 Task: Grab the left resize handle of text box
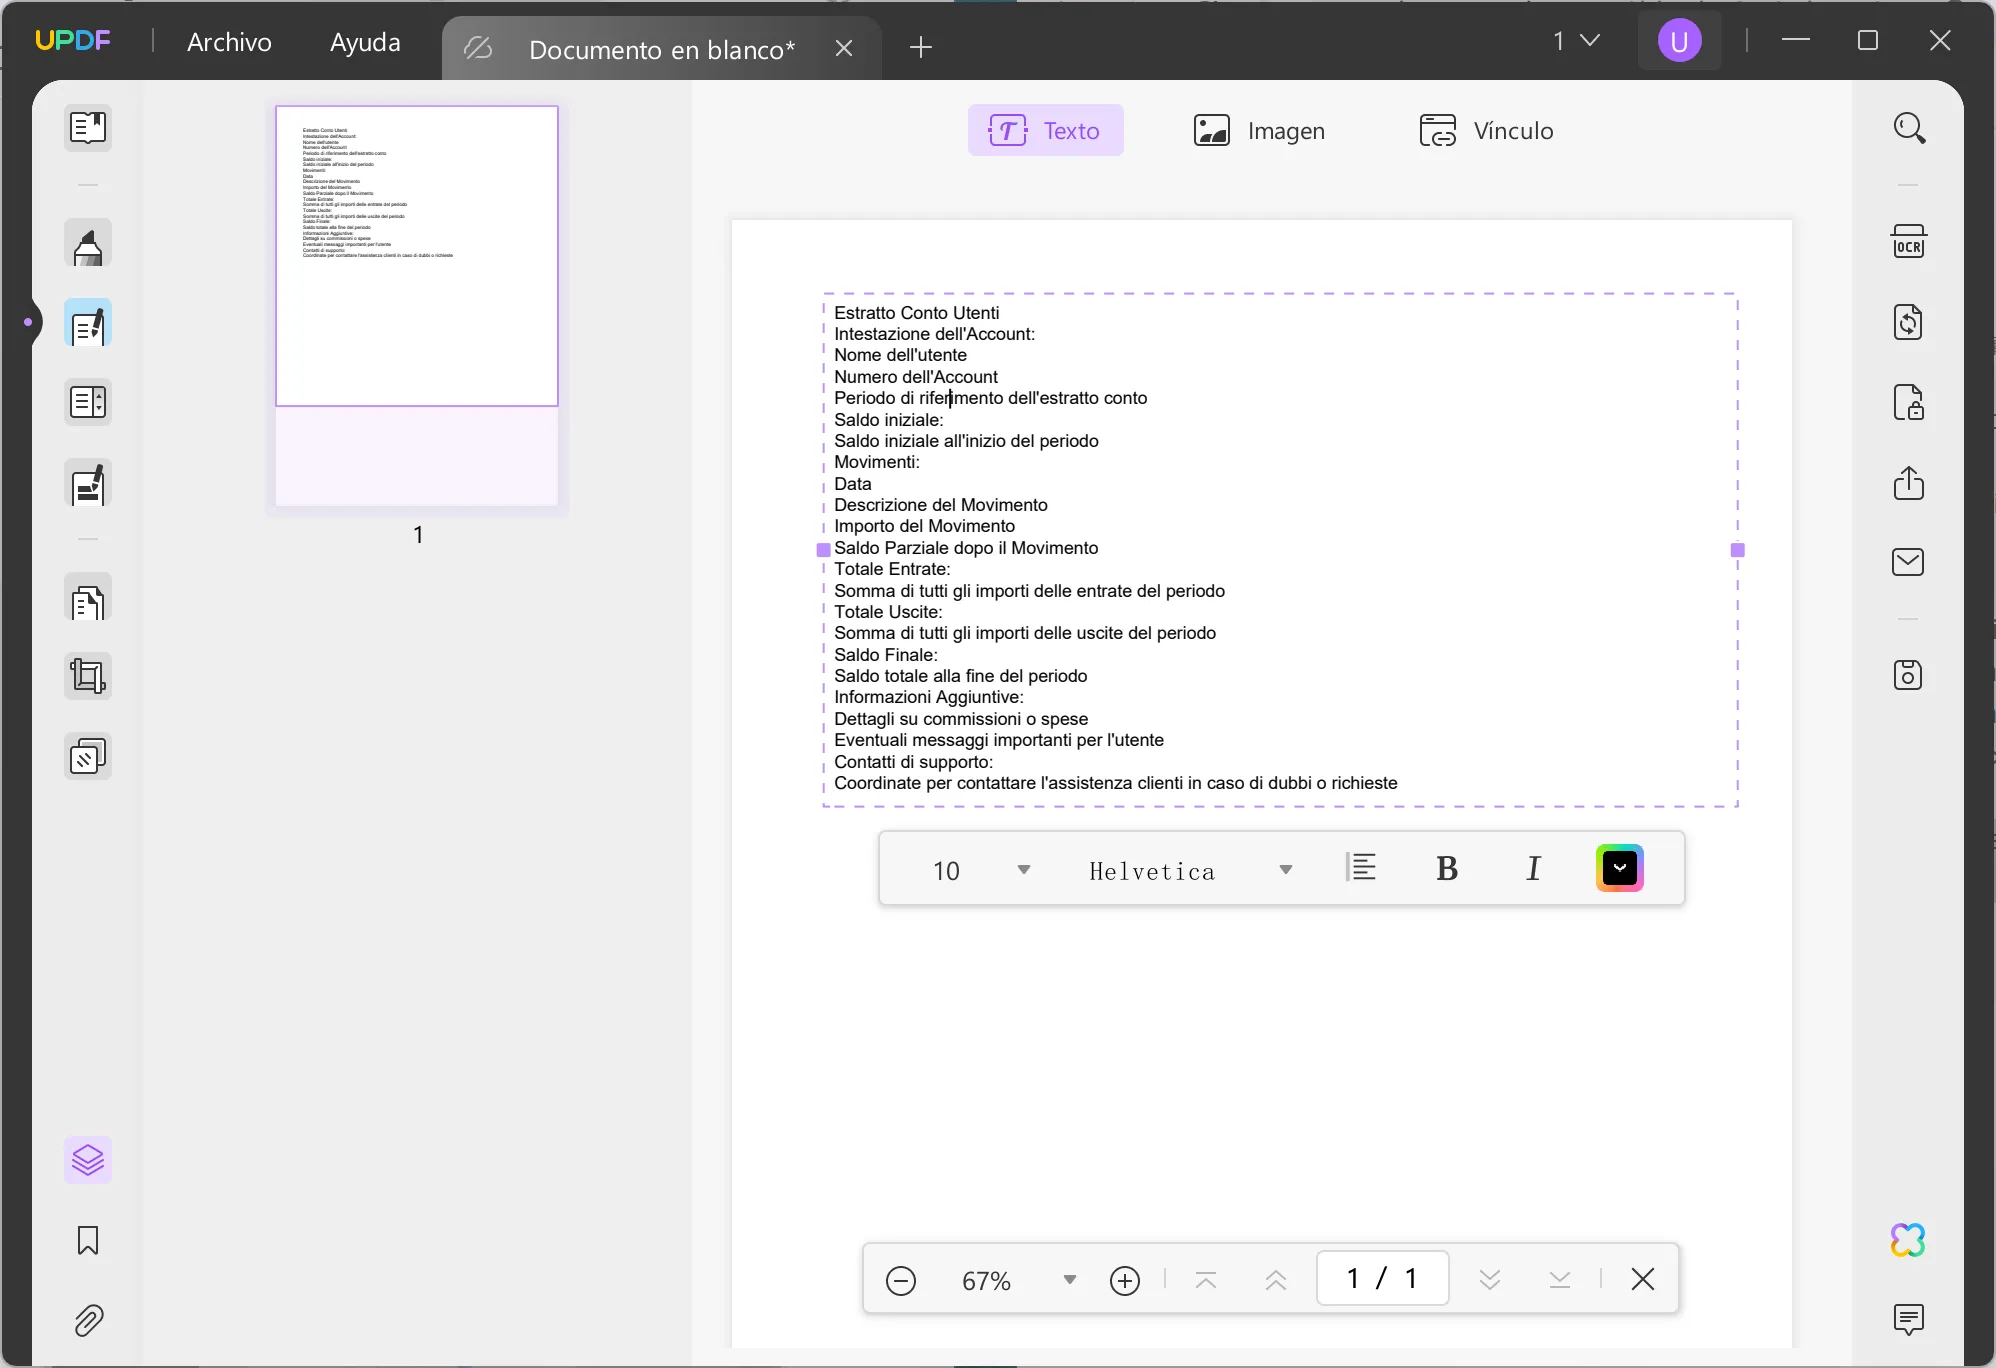click(x=824, y=550)
